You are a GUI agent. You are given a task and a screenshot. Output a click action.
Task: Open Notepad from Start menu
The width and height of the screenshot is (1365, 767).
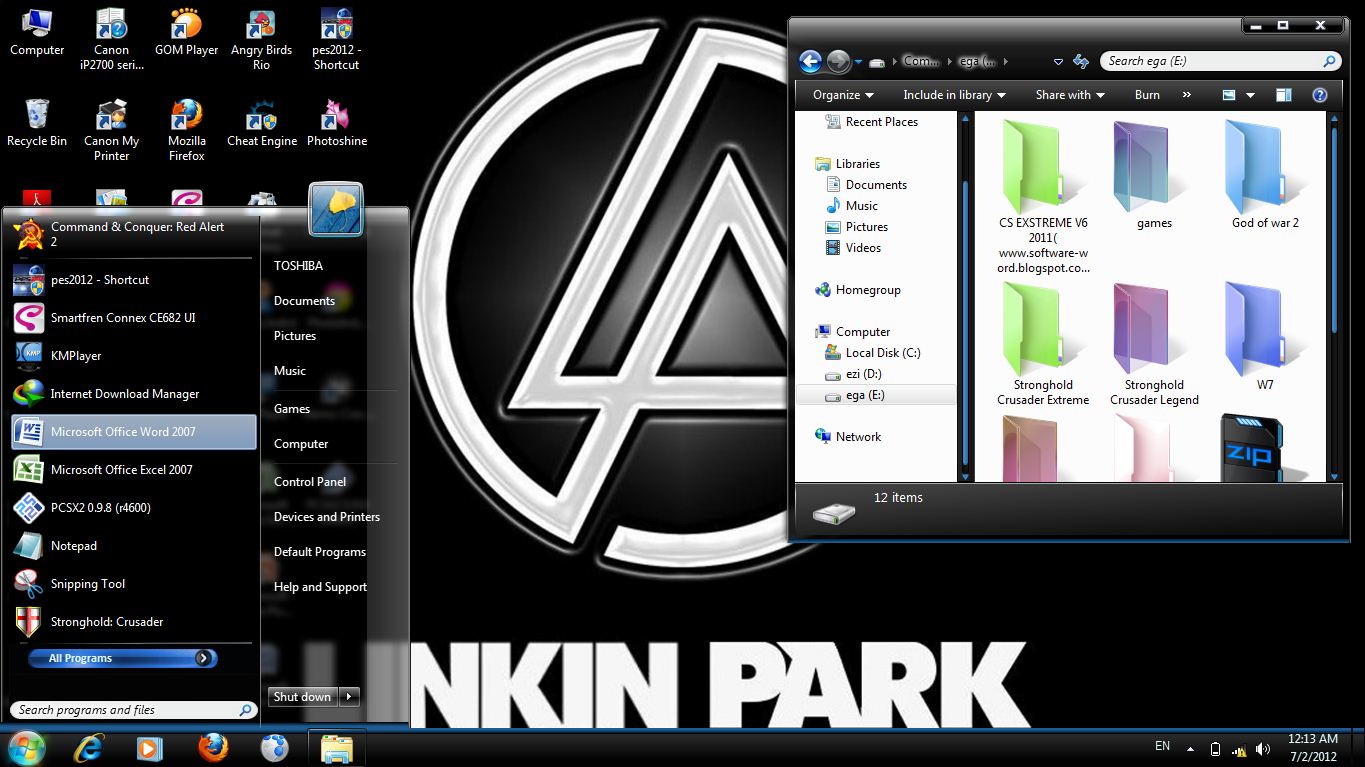(133, 546)
